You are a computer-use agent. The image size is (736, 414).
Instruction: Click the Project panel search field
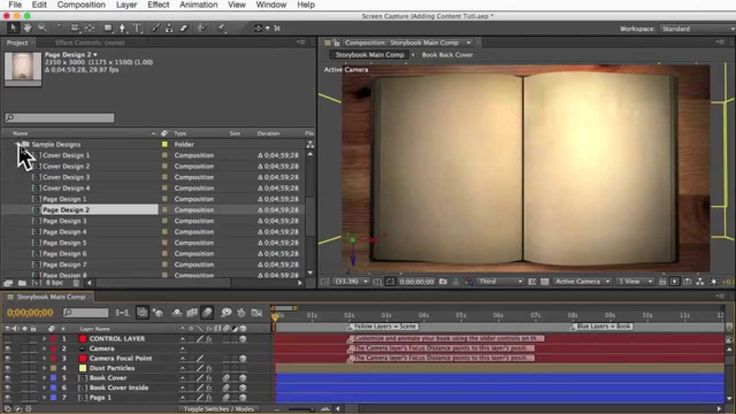point(60,118)
